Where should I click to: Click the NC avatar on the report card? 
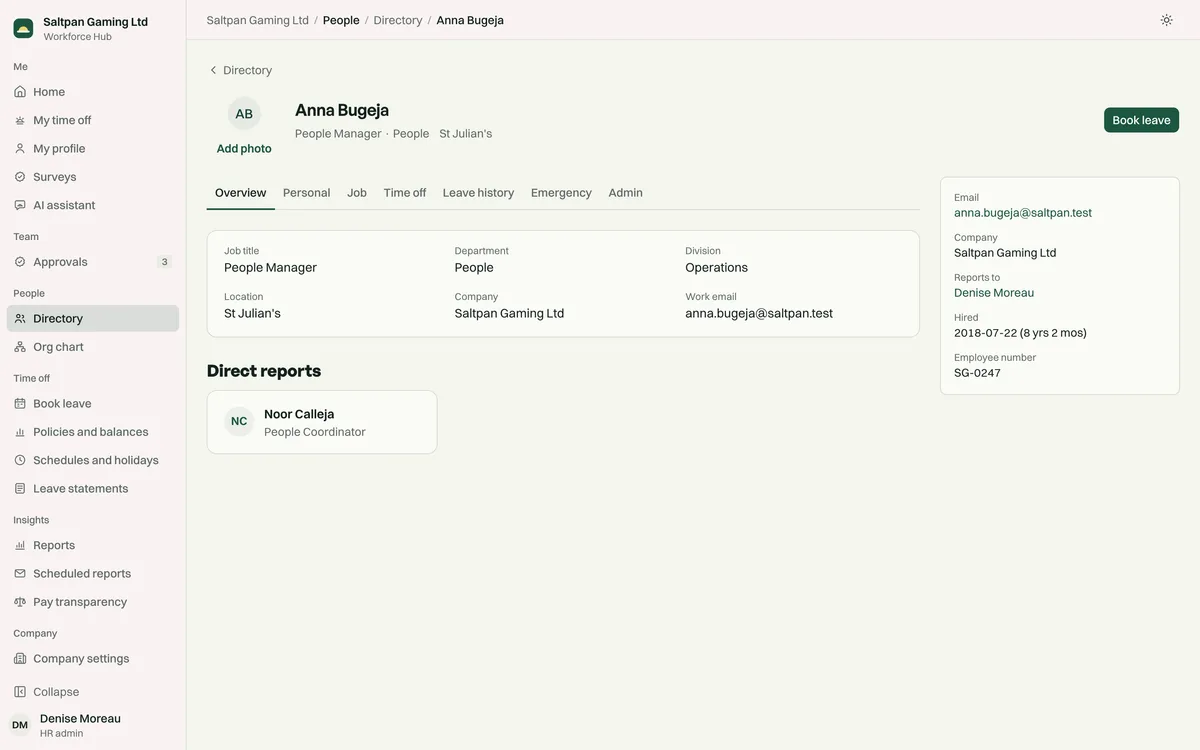point(239,422)
